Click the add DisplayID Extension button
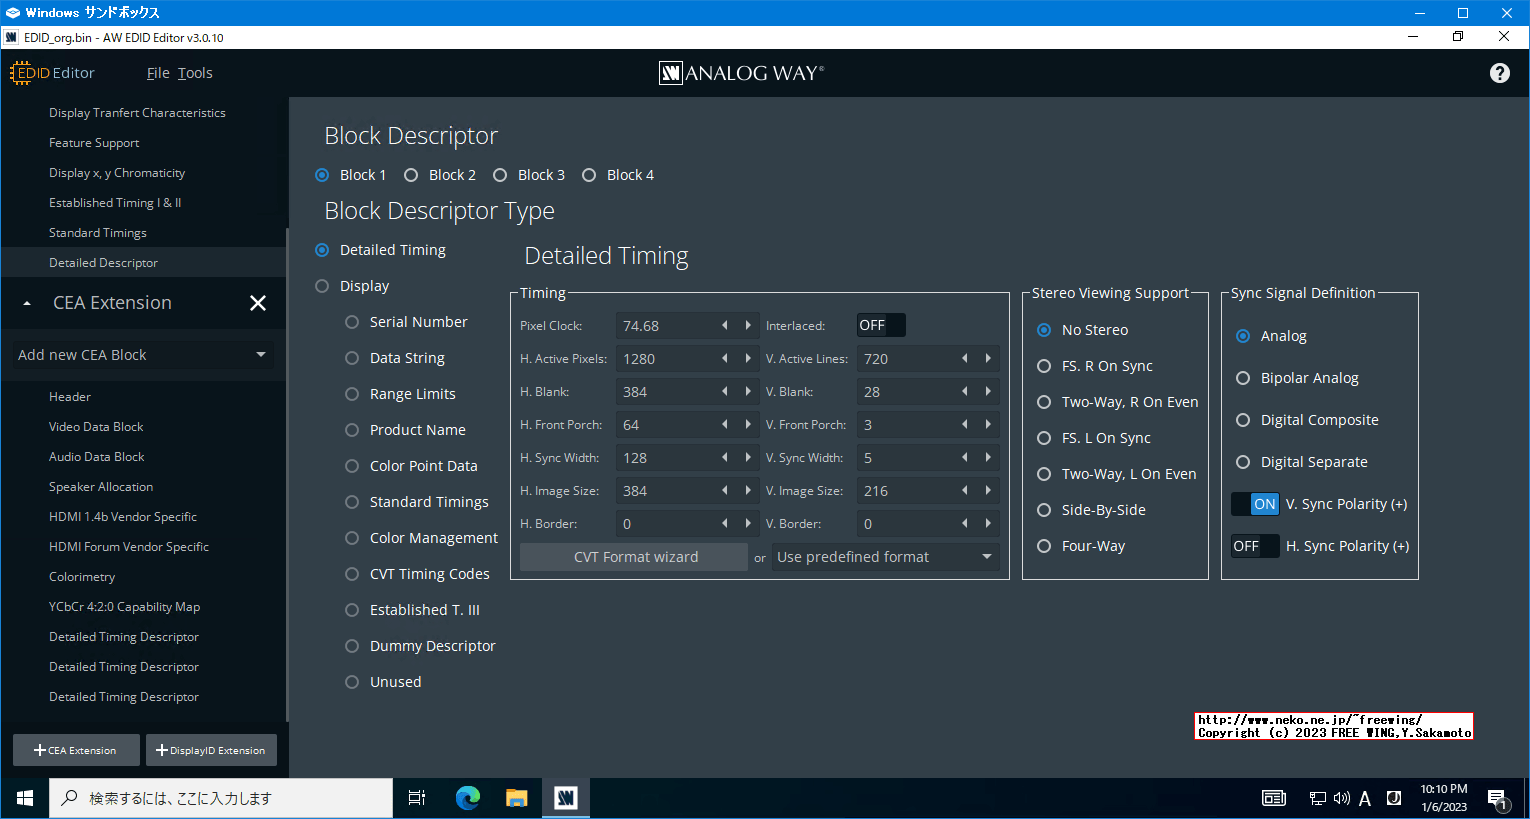This screenshot has width=1530, height=819. [211, 750]
